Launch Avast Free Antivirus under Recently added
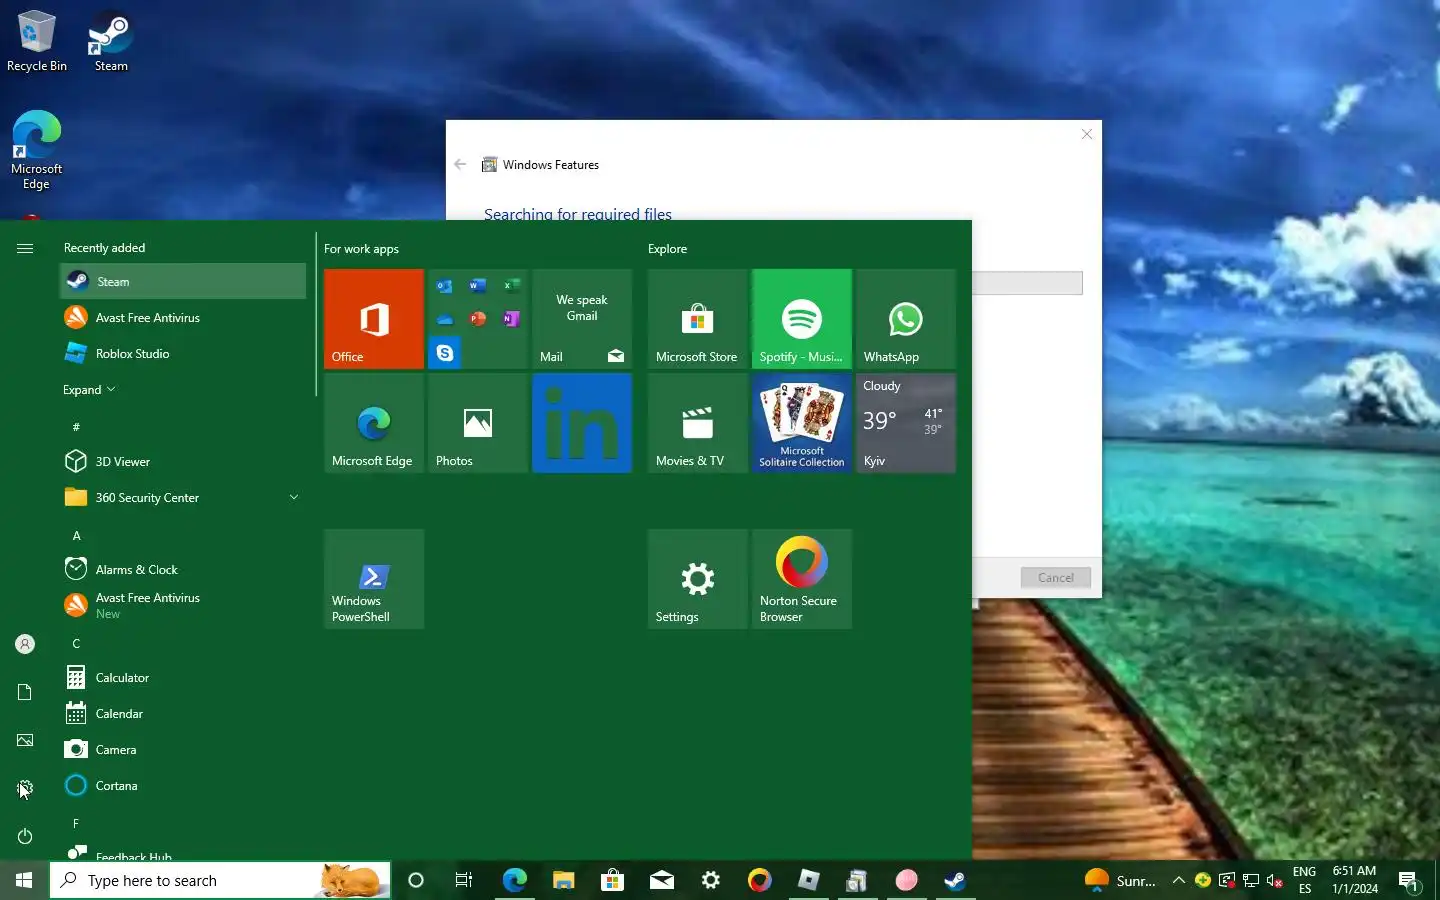This screenshot has height=900, width=1440. pyautogui.click(x=183, y=317)
